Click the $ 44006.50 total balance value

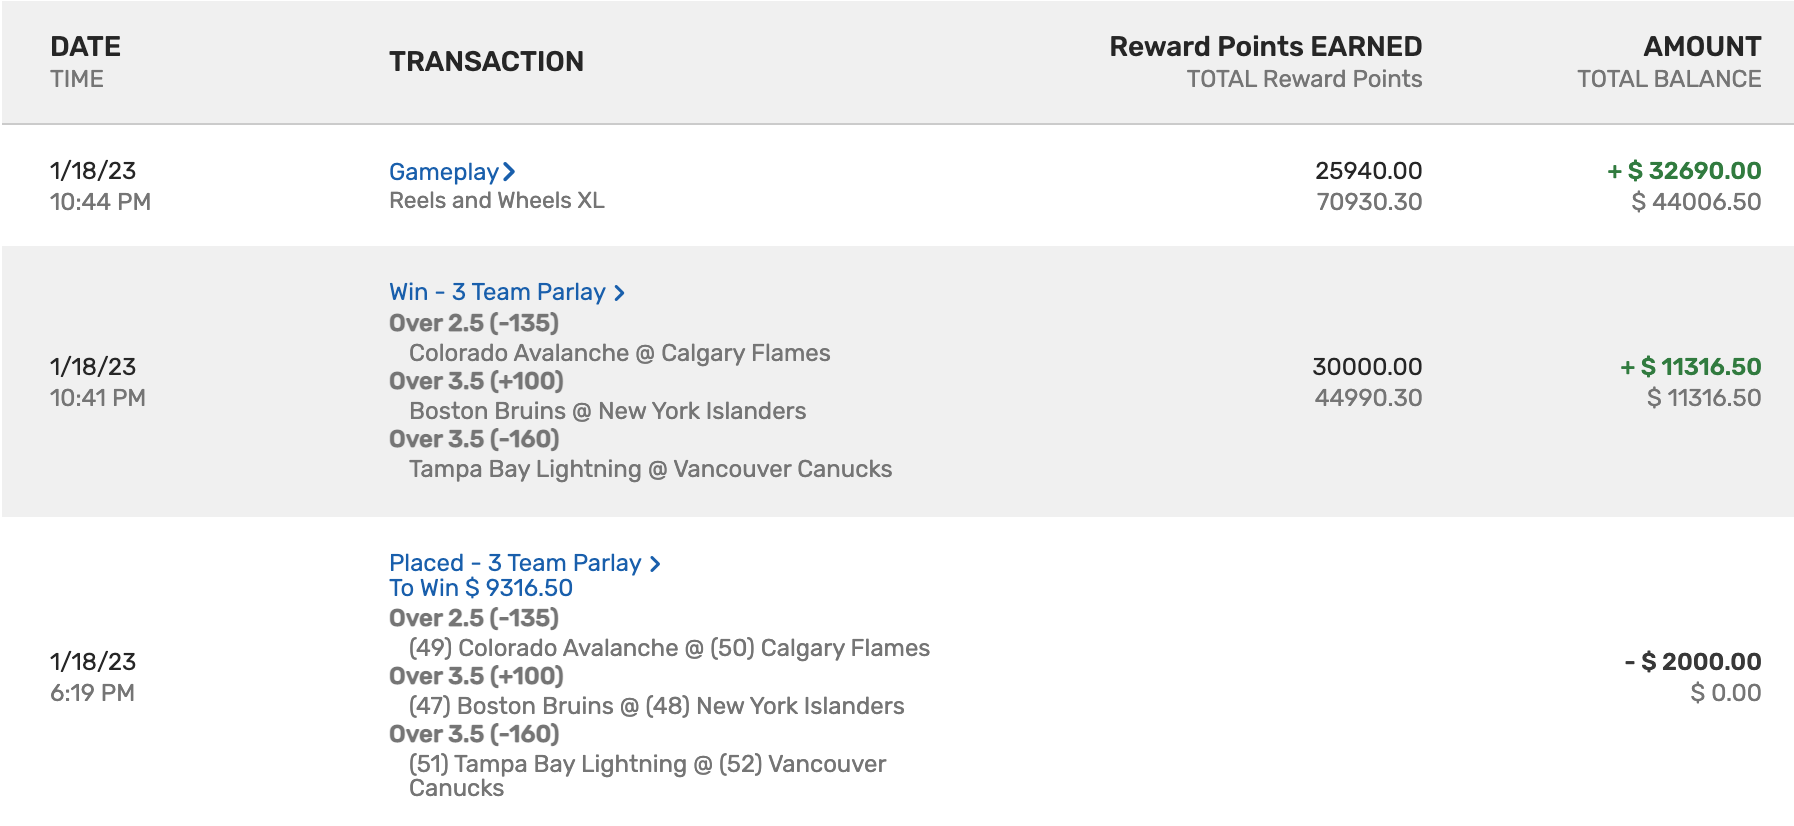[1696, 202]
